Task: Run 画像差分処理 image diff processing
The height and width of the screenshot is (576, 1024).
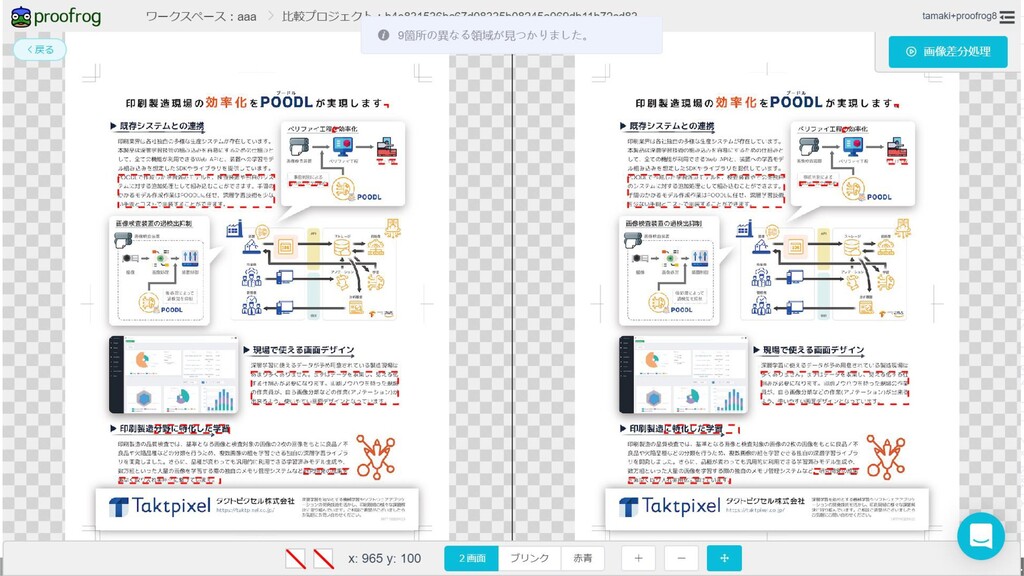Action: point(948,52)
